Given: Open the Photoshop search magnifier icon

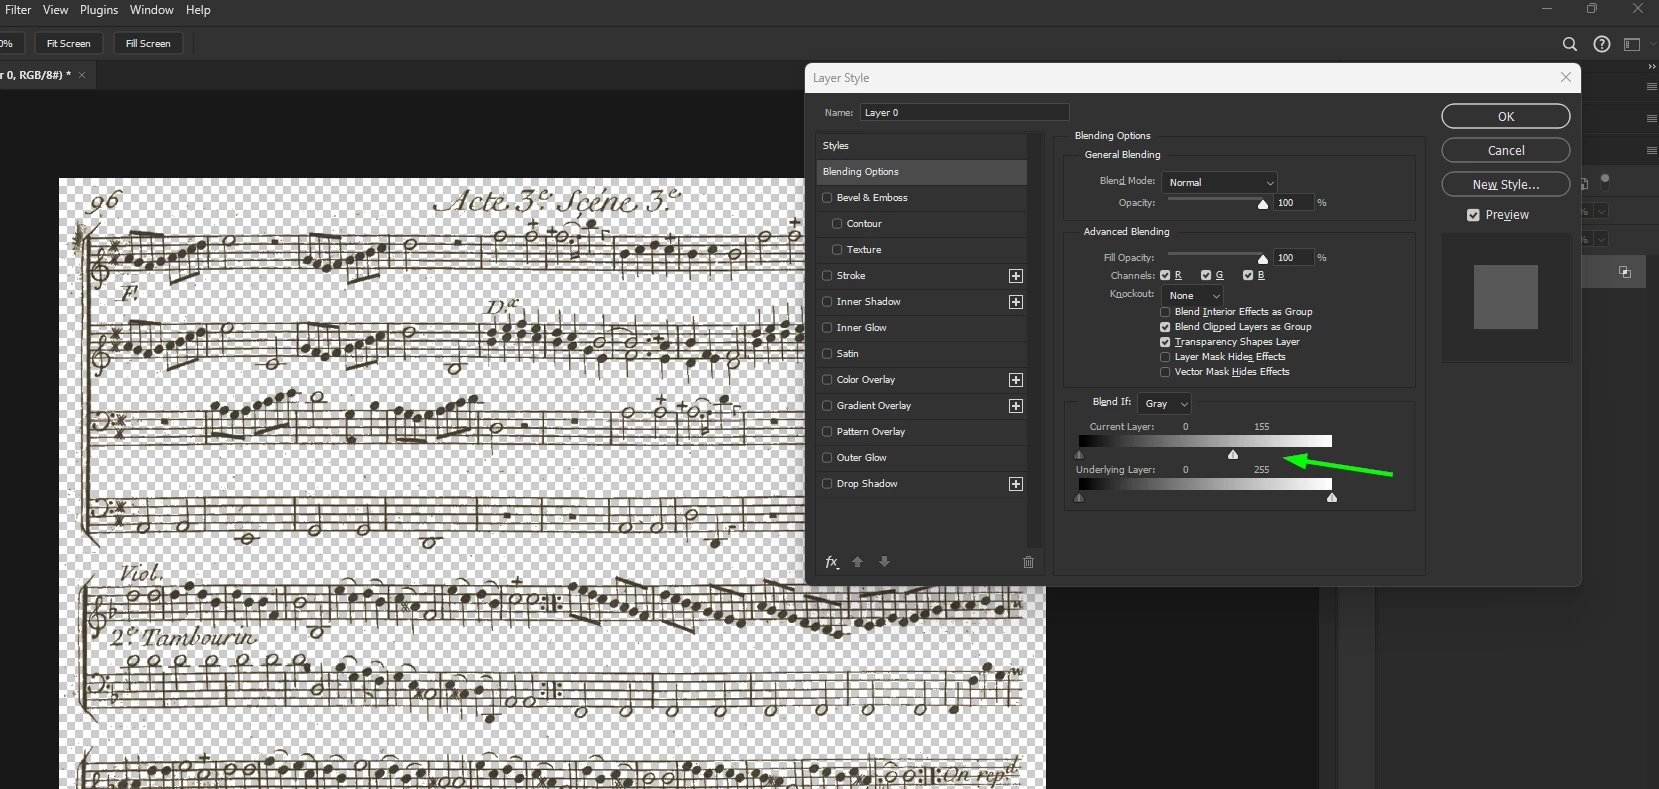Looking at the screenshot, I should (x=1570, y=44).
